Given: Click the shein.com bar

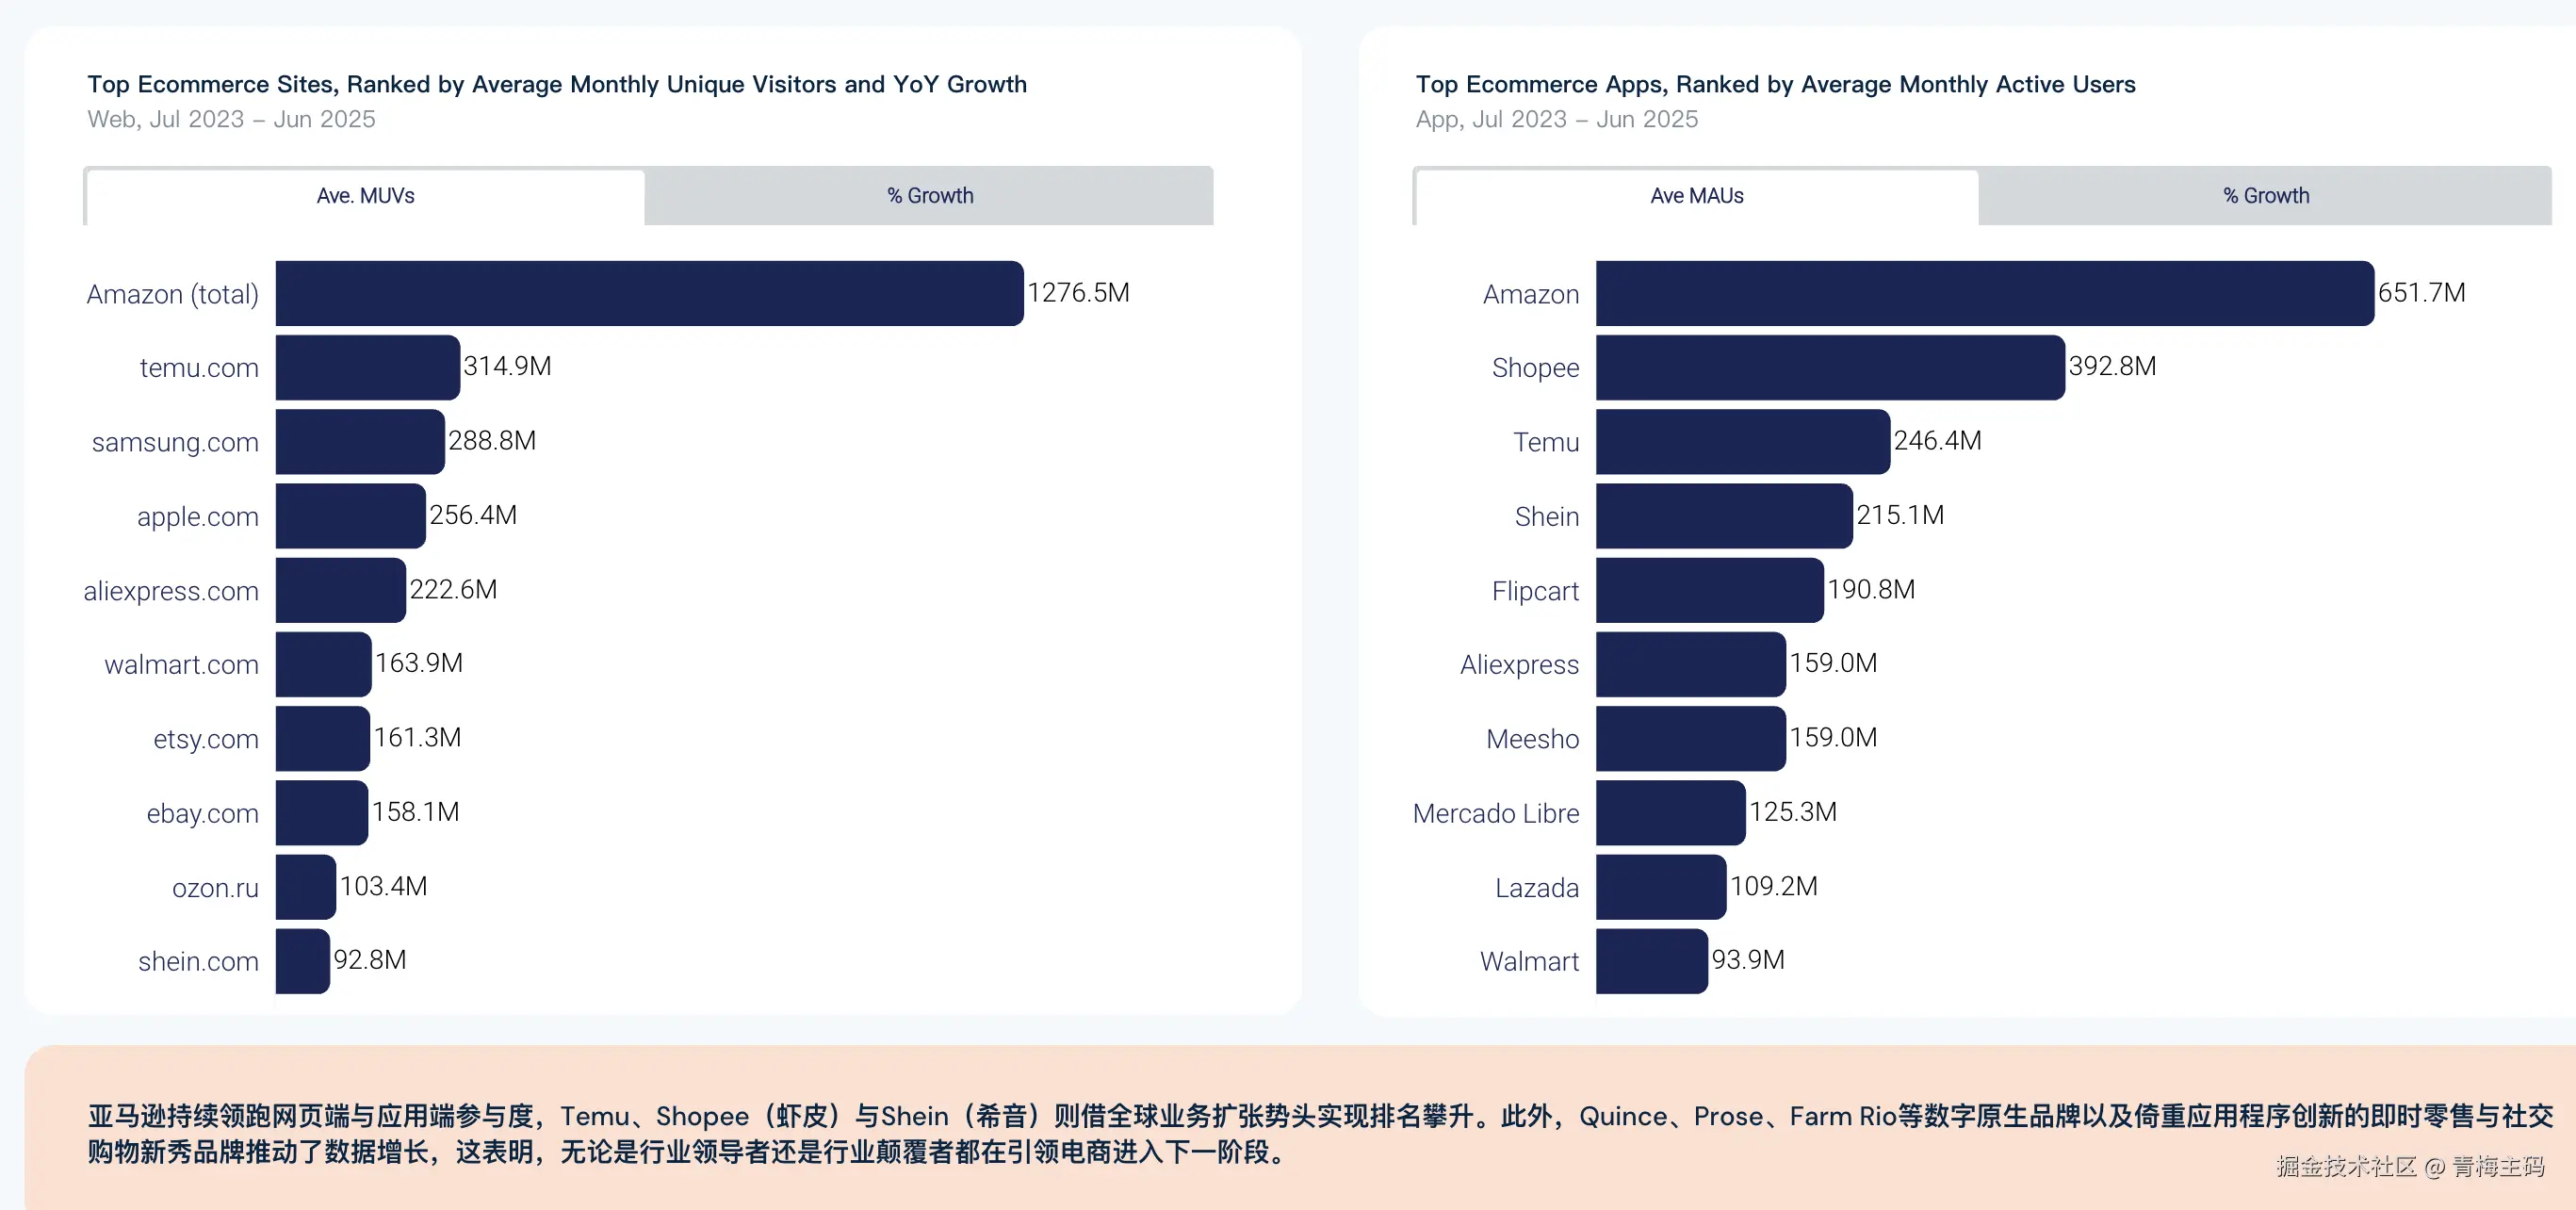Looking at the screenshot, I should (302, 961).
